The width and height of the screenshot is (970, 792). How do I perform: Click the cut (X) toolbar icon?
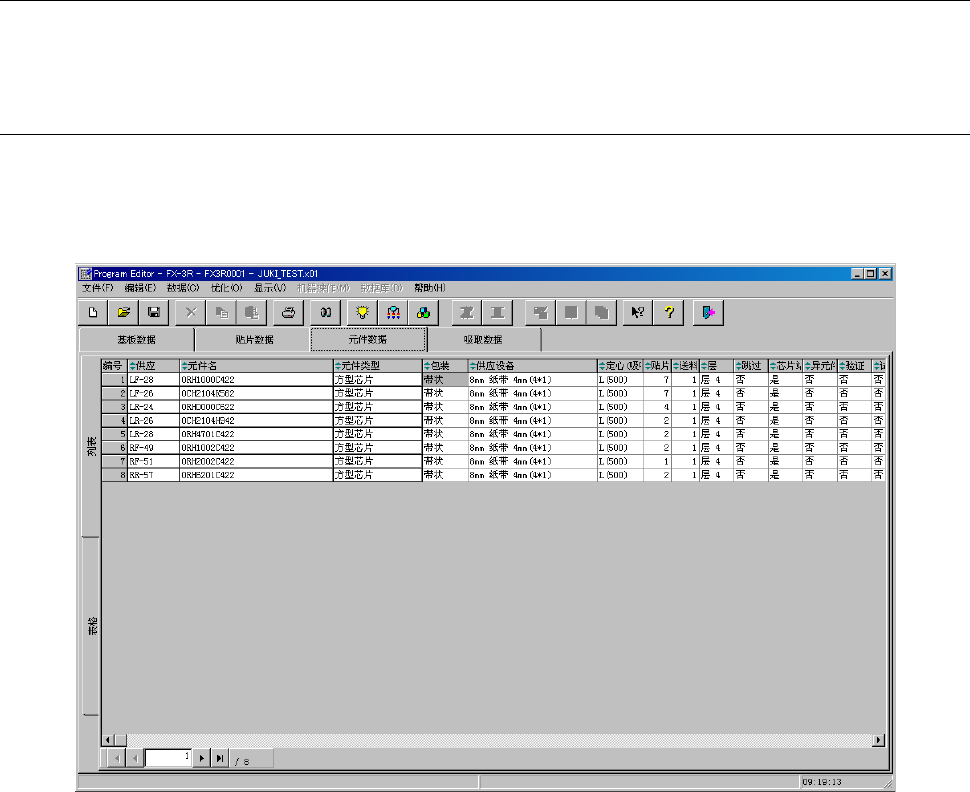pos(191,312)
